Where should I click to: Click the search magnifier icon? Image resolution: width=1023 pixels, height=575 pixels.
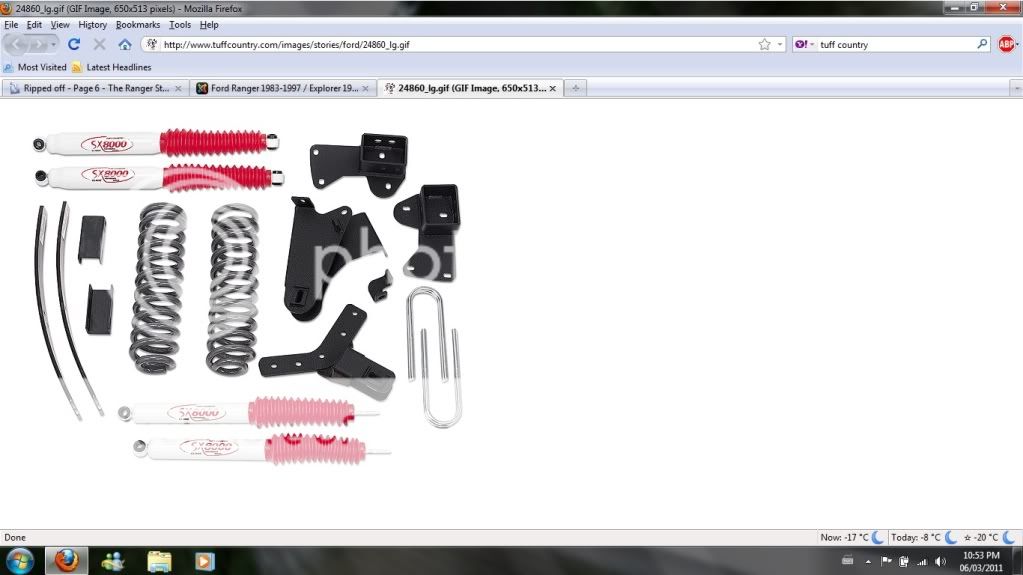tap(982, 45)
